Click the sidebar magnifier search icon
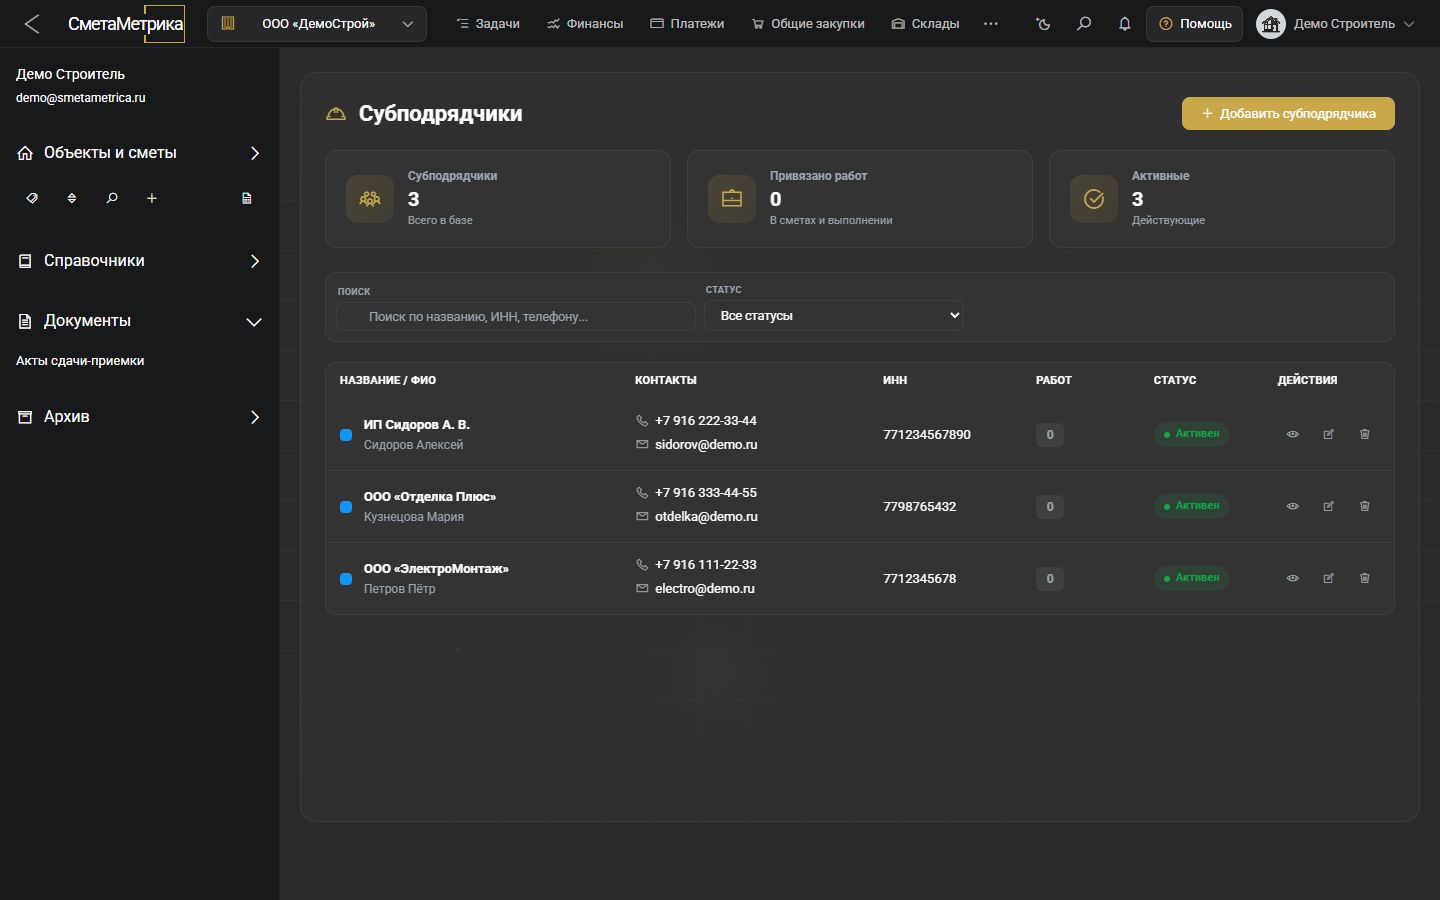1440x900 pixels. coord(112,198)
